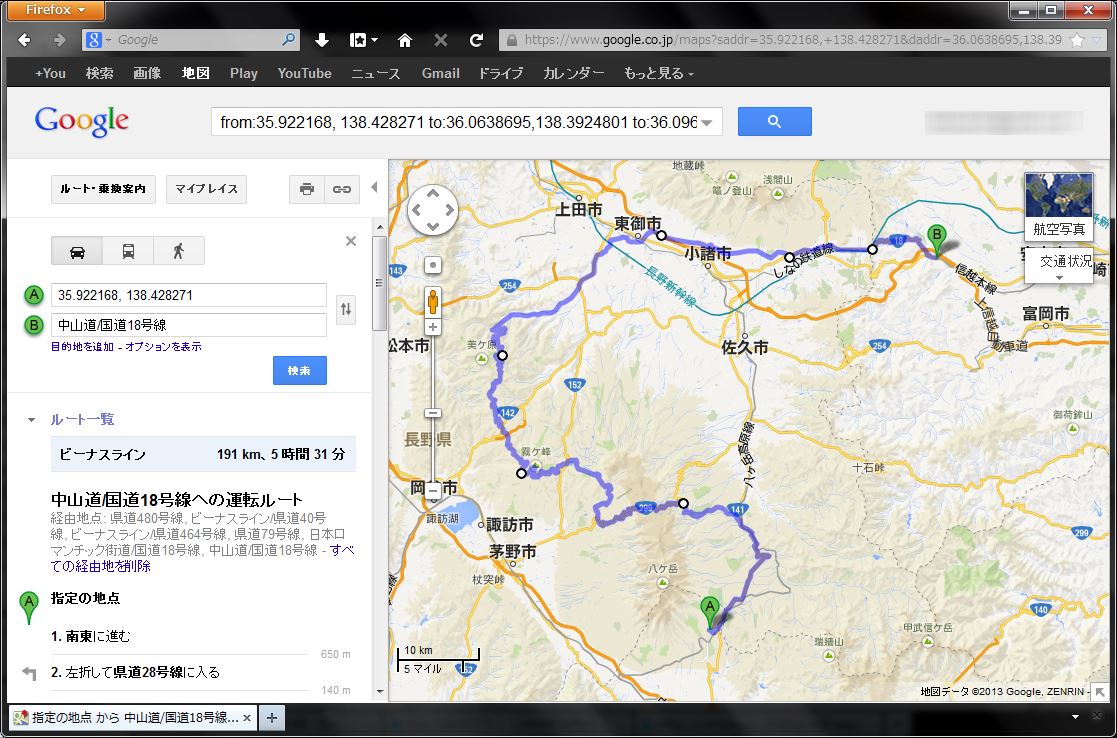Click the blue 検索 button

[x=300, y=370]
